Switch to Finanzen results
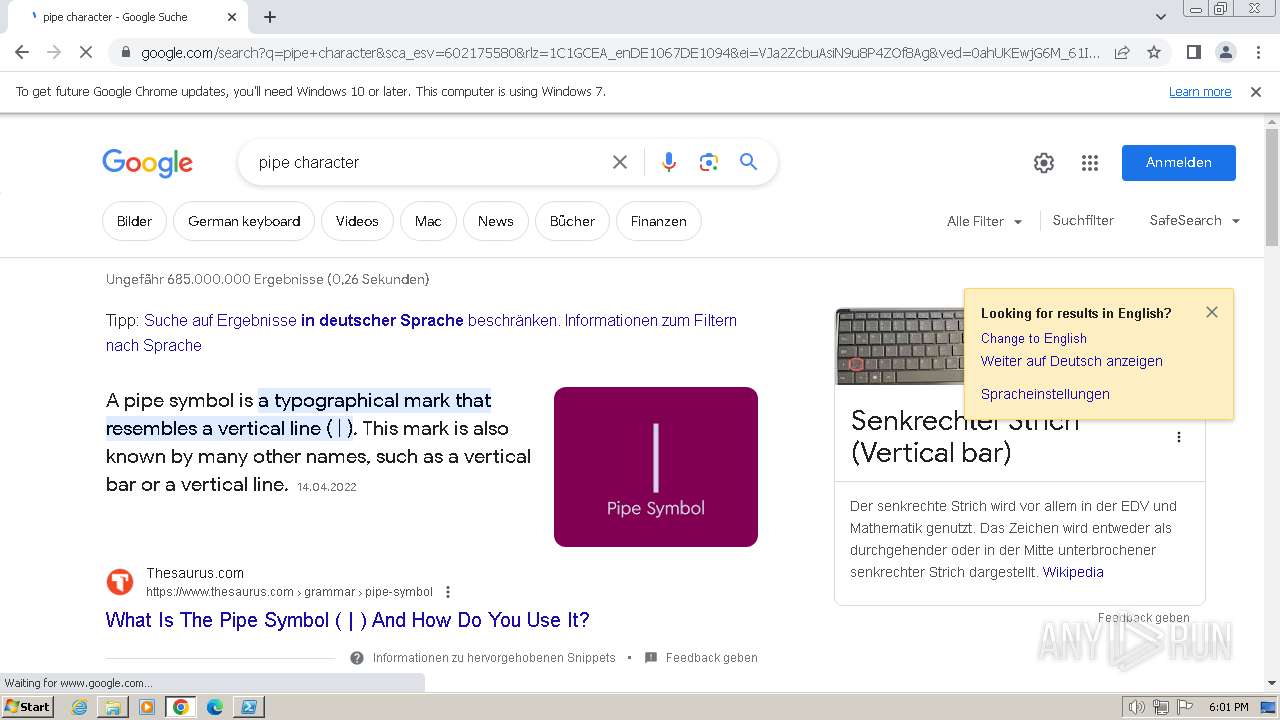 click(659, 221)
